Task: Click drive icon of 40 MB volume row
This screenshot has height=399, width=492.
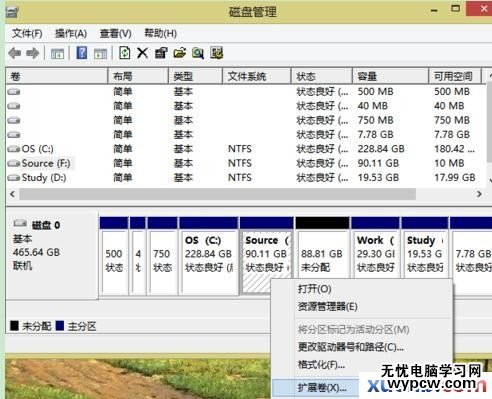Action: coord(14,106)
